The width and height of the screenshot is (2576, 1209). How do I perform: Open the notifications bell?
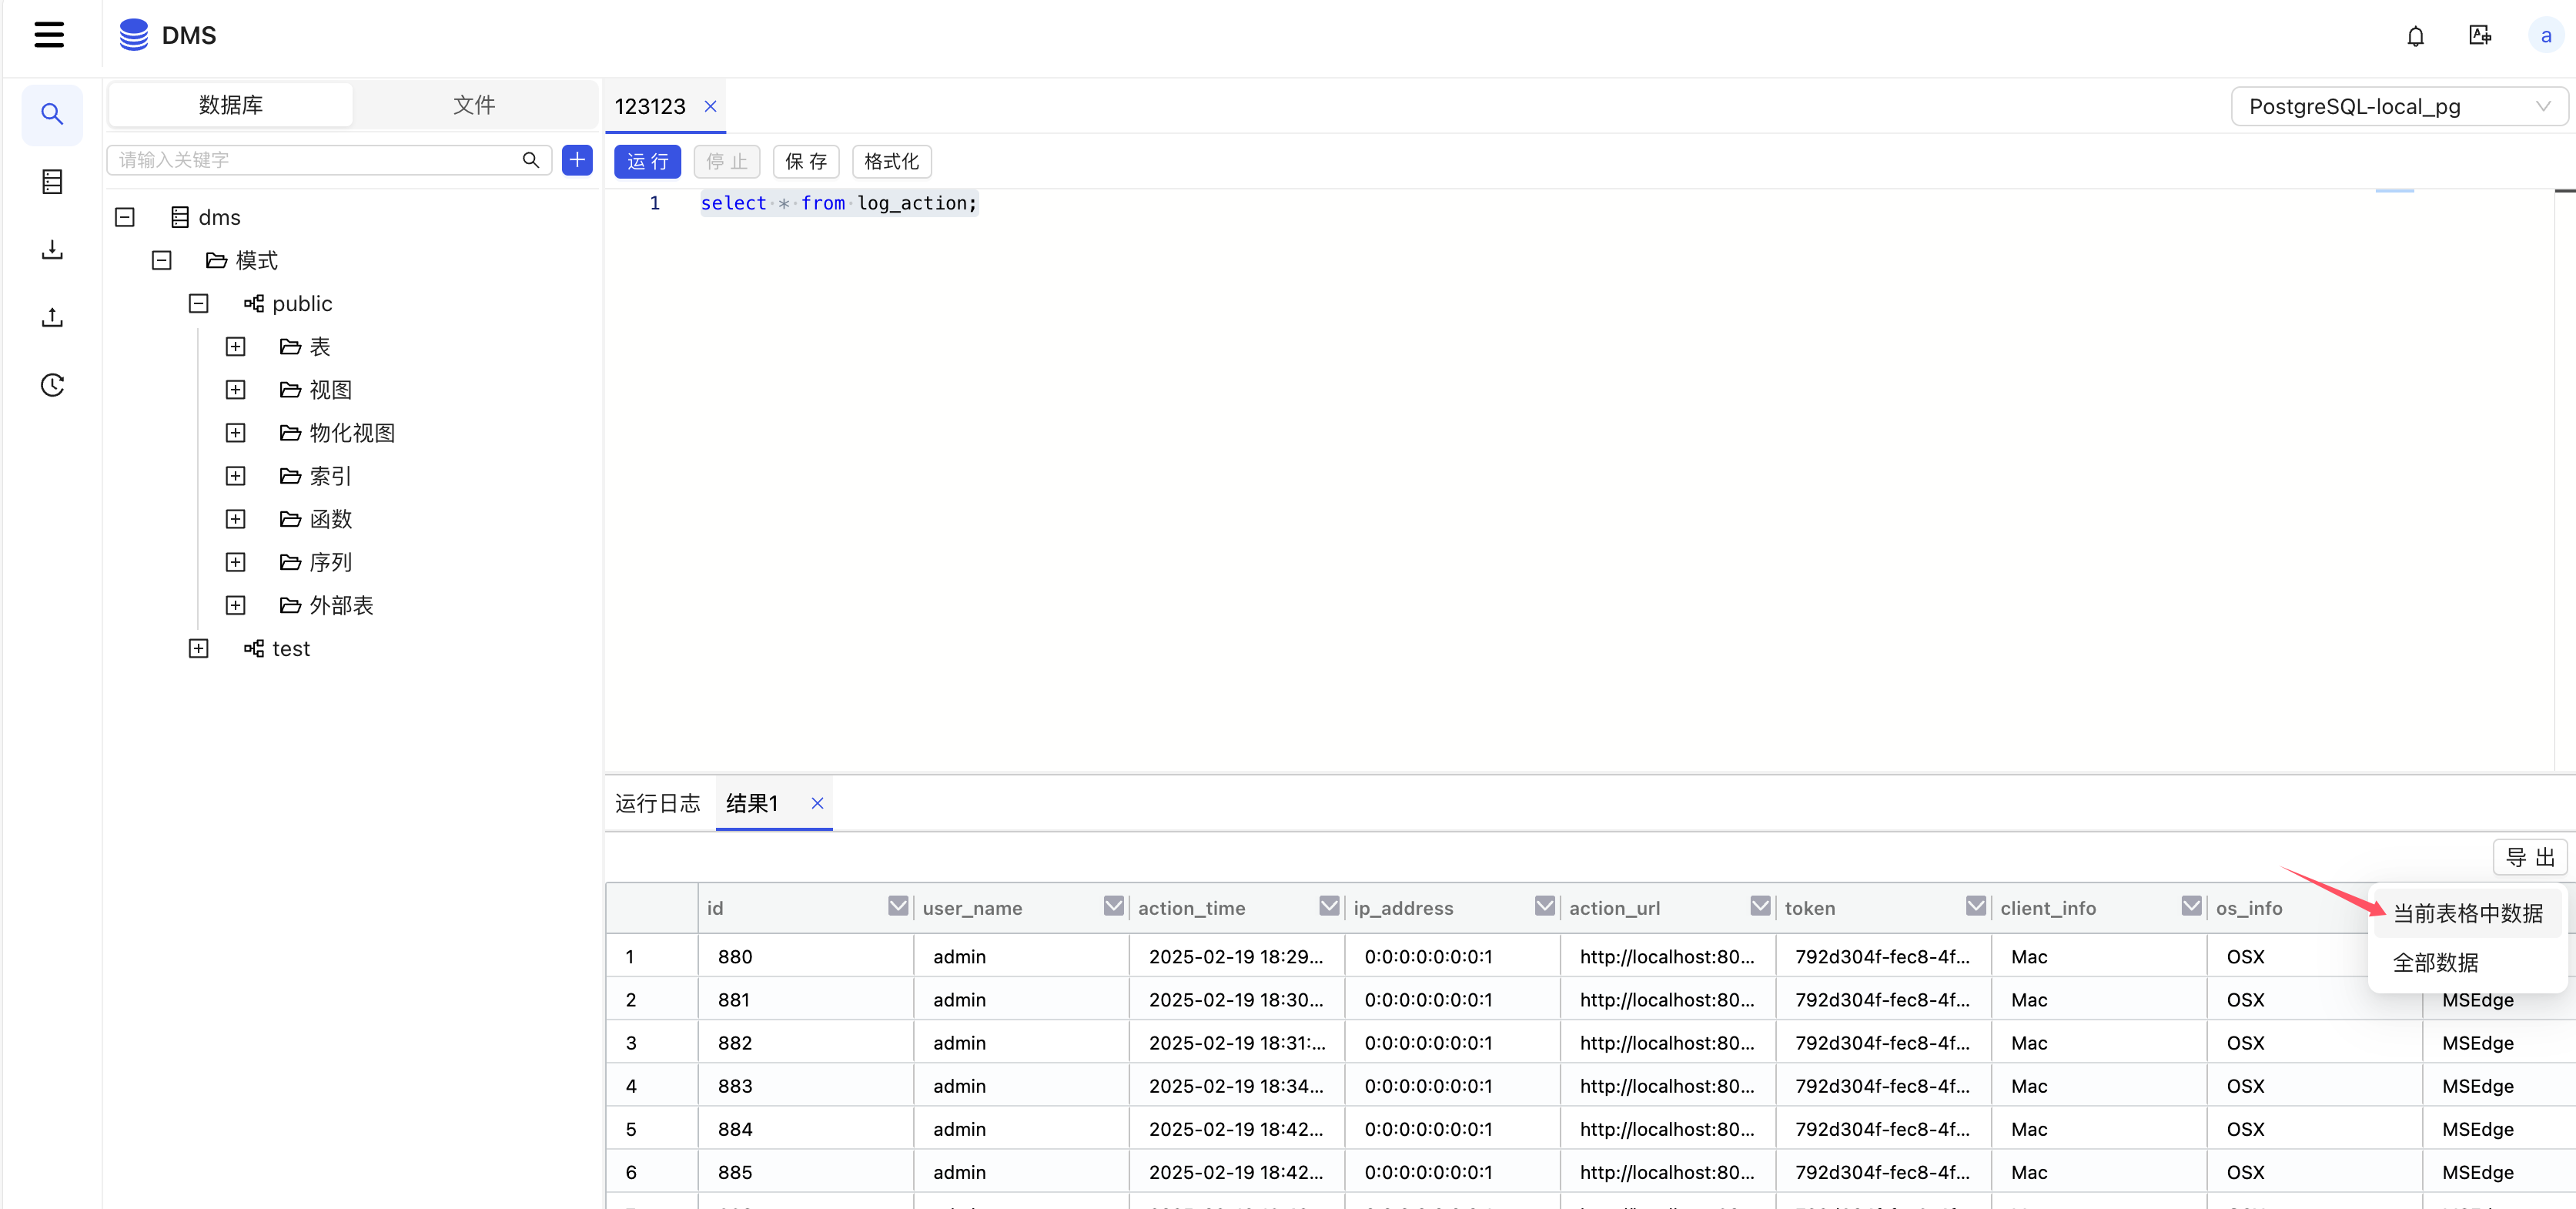pos(2415,36)
